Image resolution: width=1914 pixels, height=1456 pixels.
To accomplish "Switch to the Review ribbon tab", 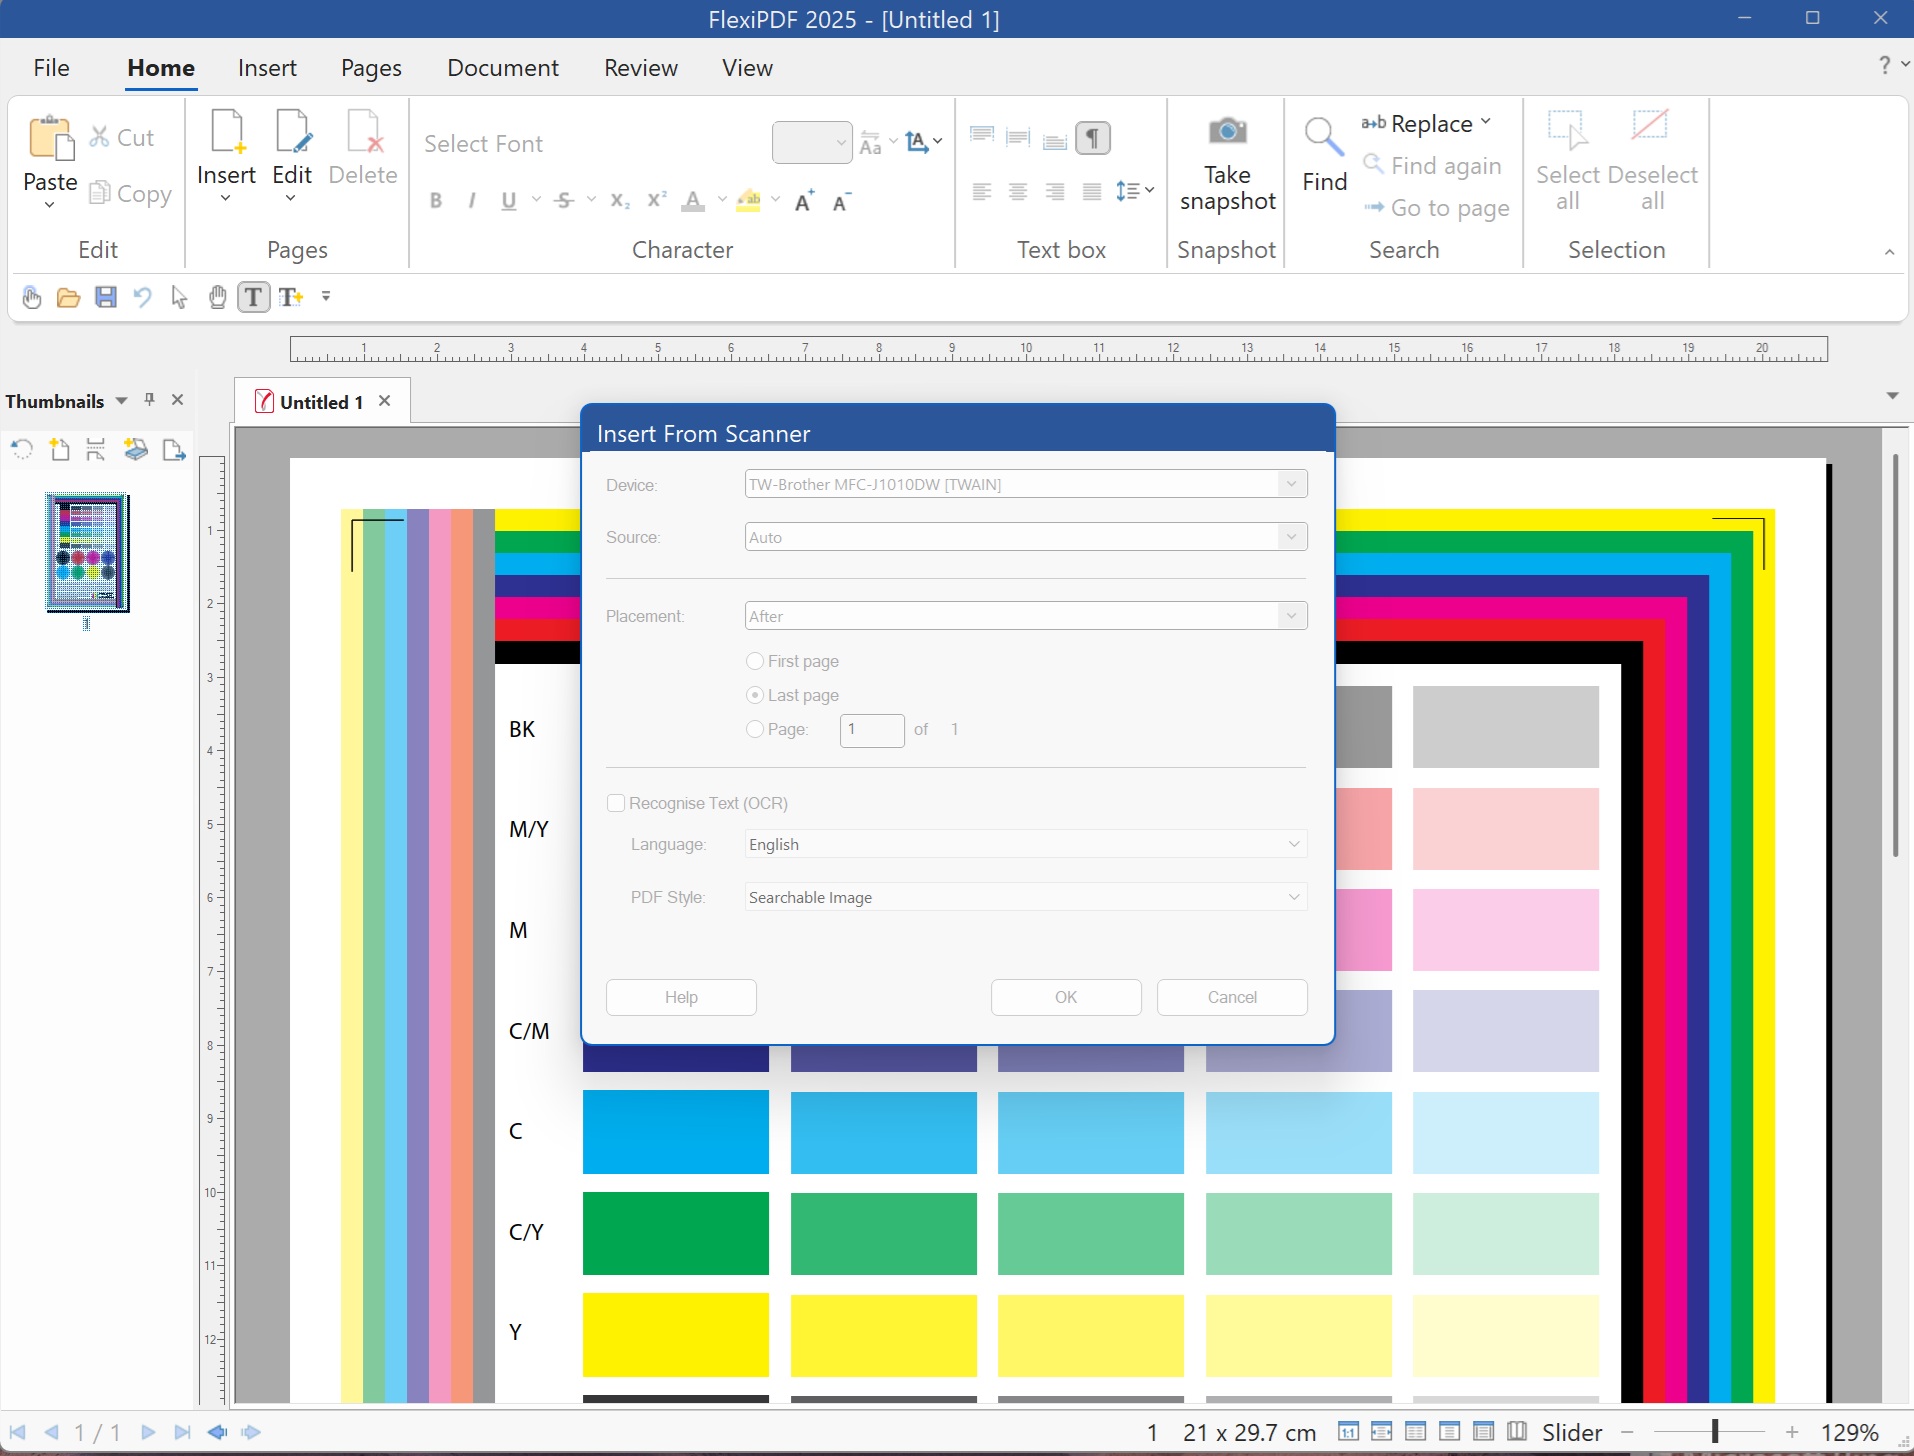I will click(x=640, y=68).
